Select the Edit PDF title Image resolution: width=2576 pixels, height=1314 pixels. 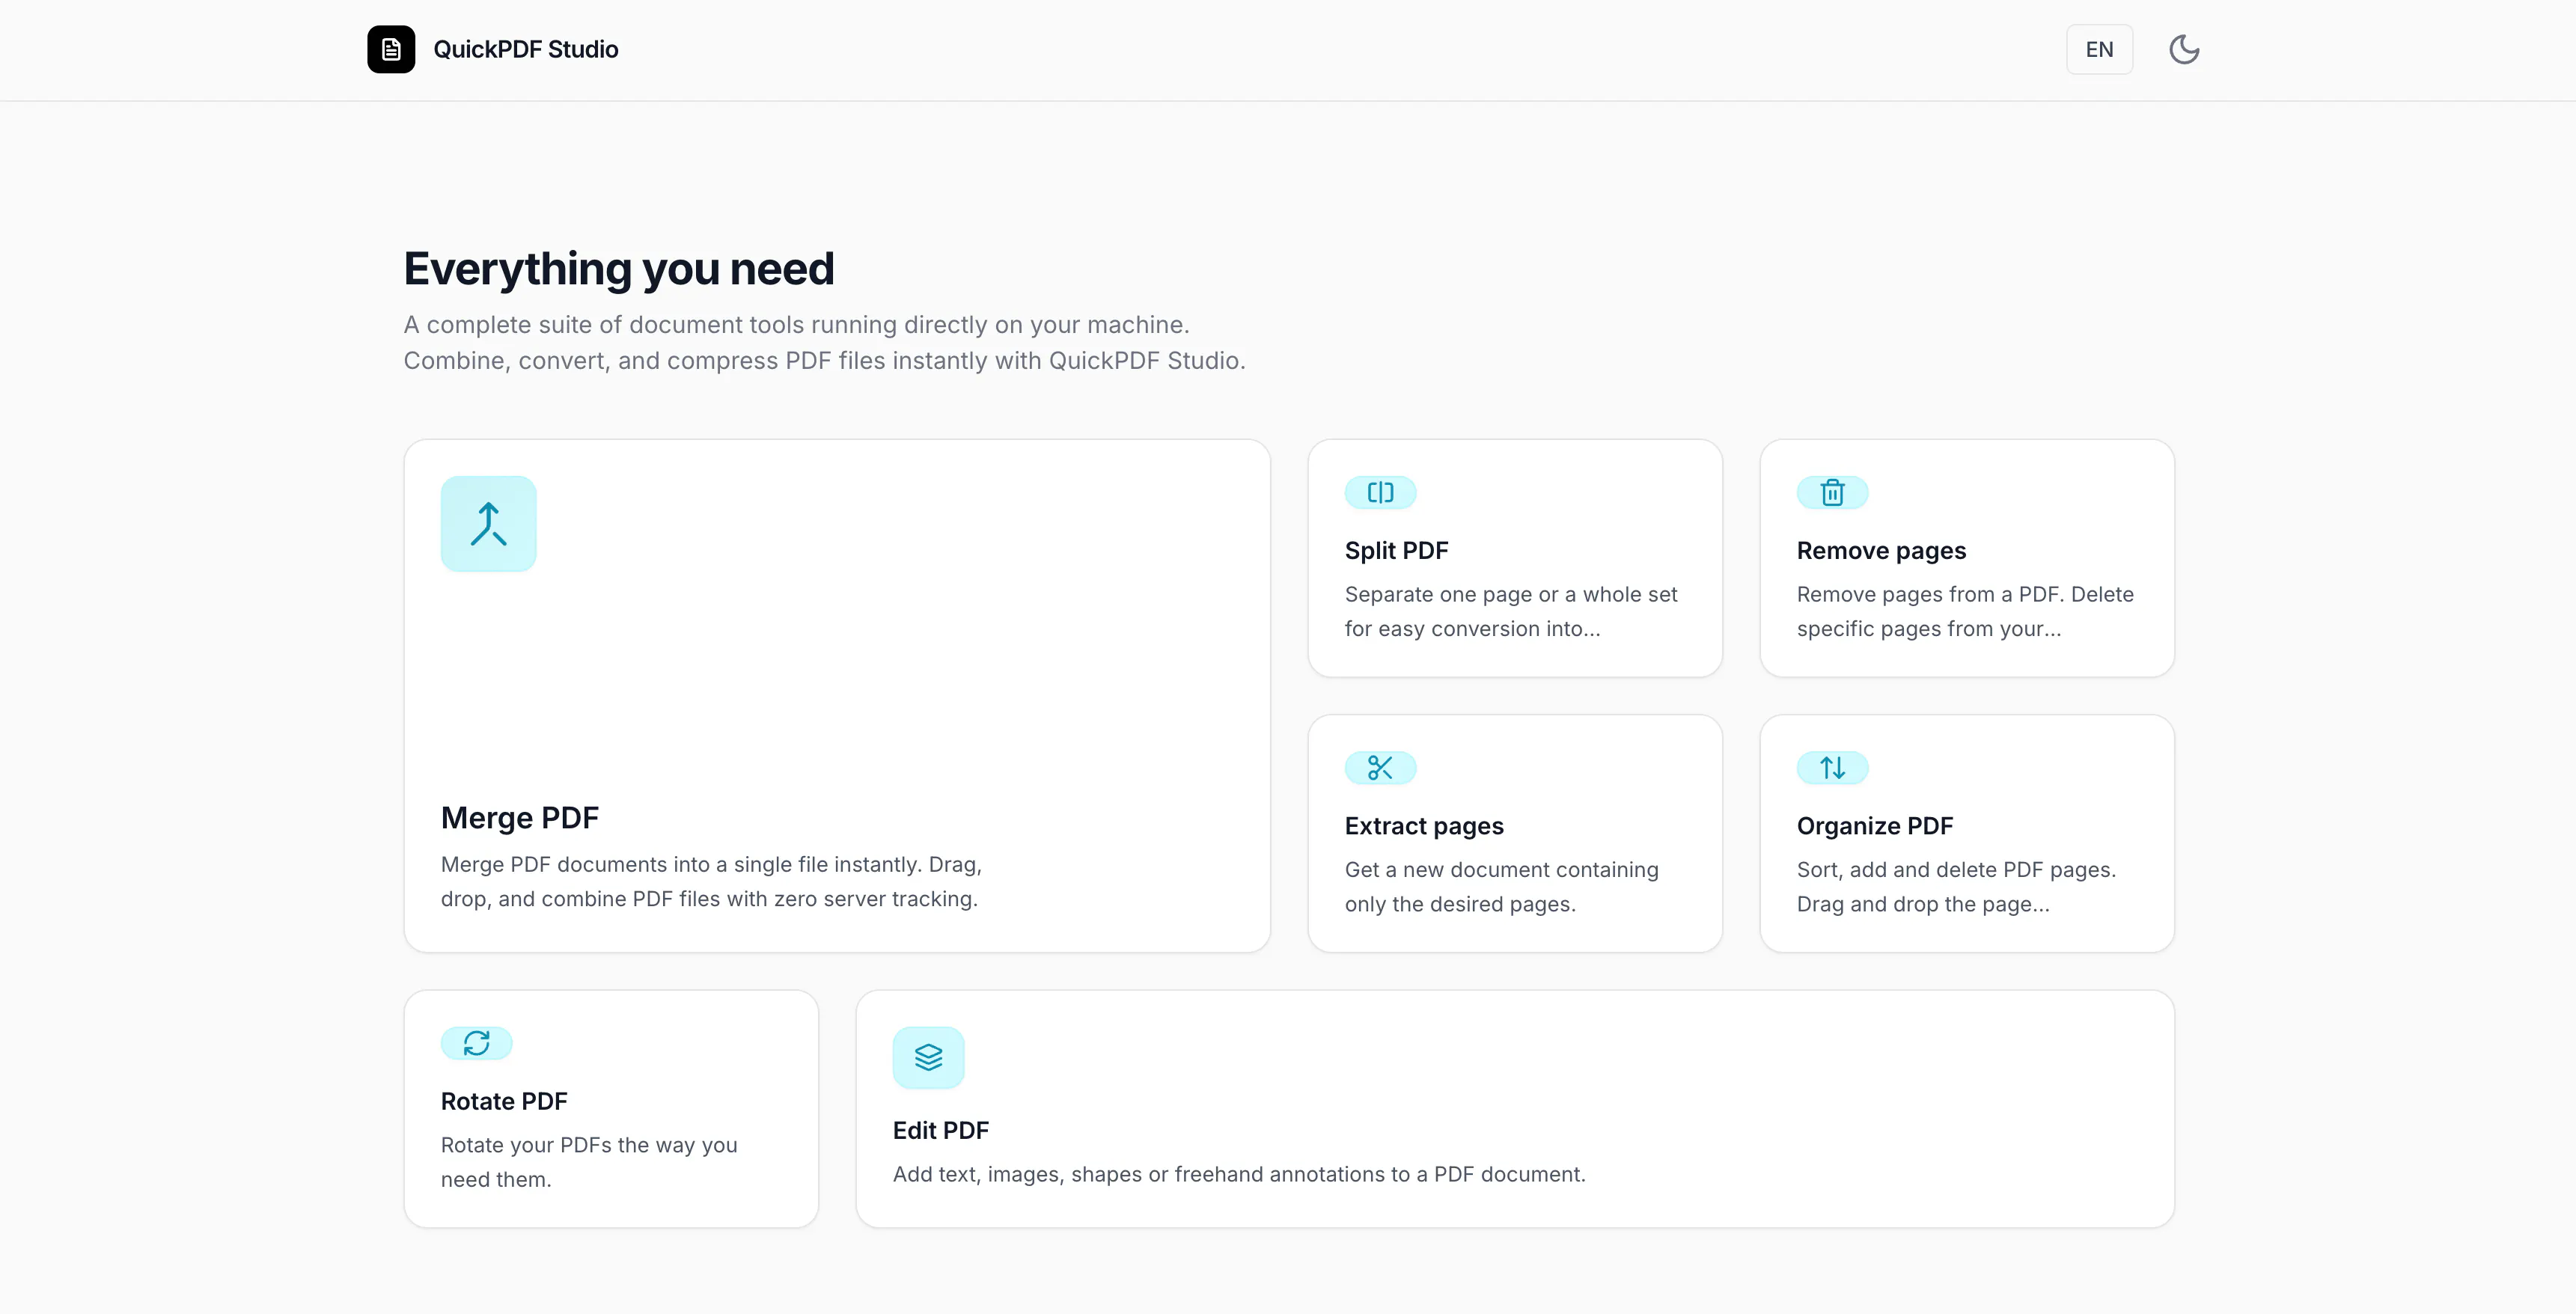tap(940, 1129)
